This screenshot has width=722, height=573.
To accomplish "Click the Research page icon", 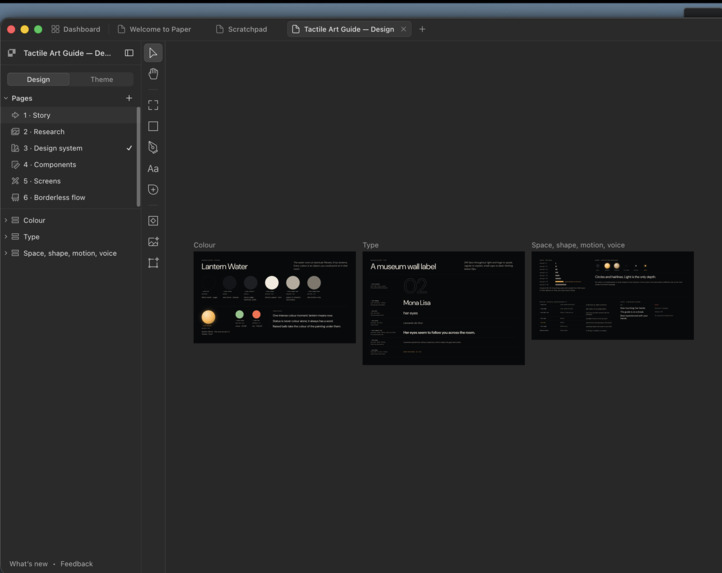I will coord(15,132).
